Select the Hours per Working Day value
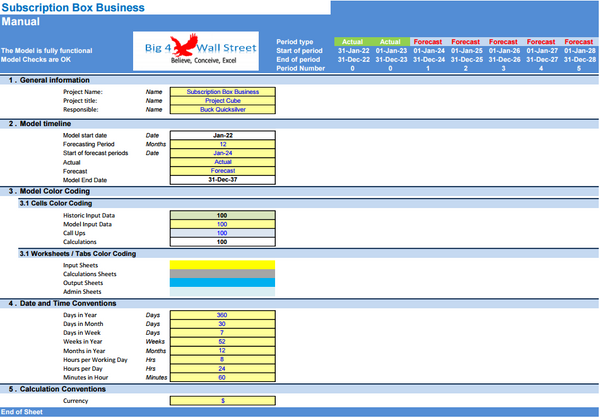This screenshot has width=600, height=418. coord(222,360)
